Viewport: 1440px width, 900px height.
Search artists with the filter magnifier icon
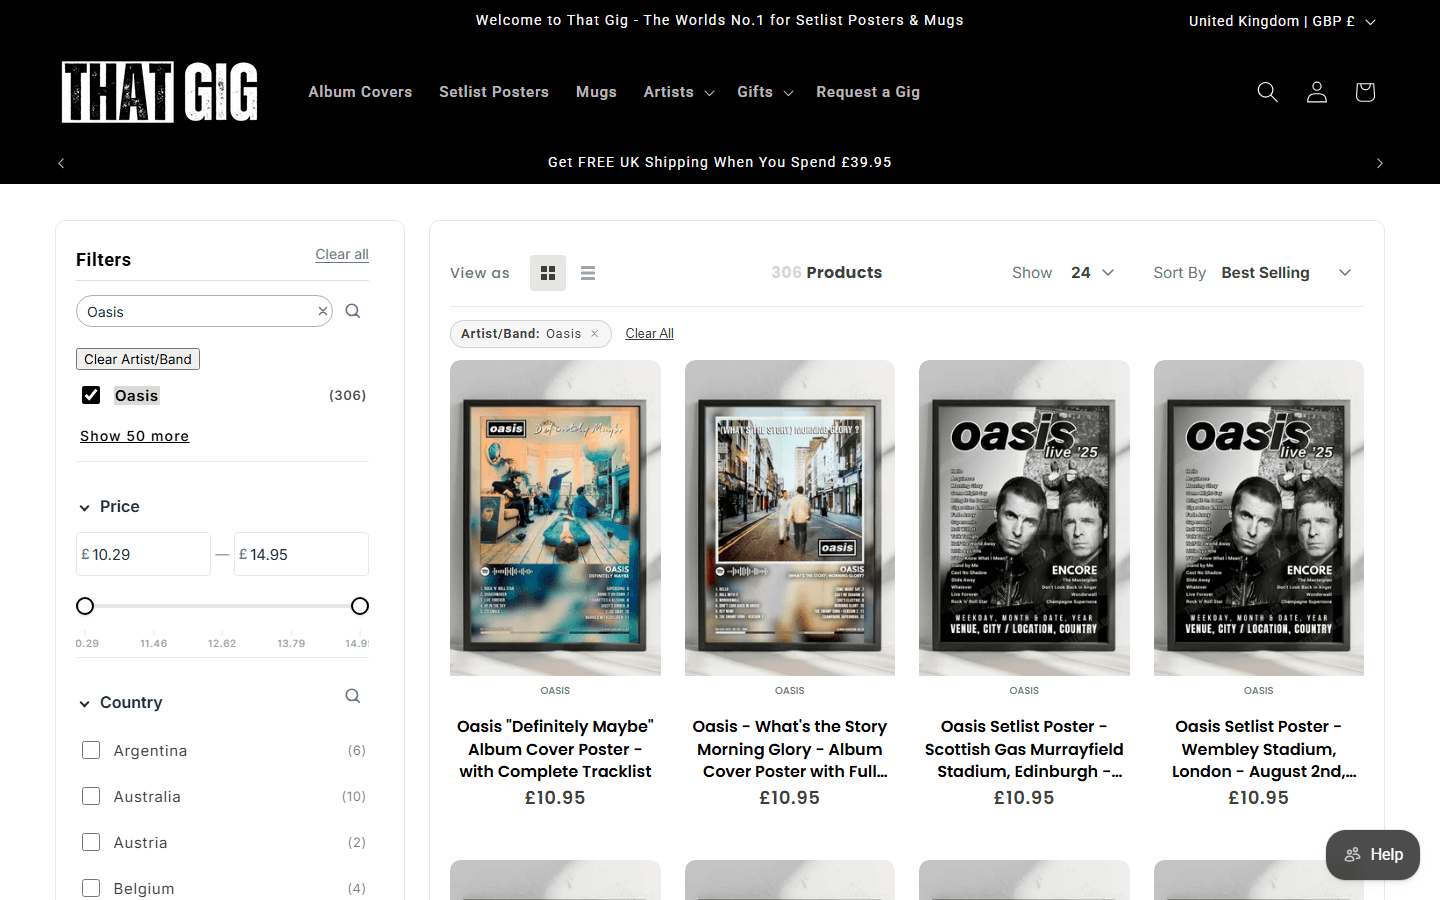tap(353, 311)
